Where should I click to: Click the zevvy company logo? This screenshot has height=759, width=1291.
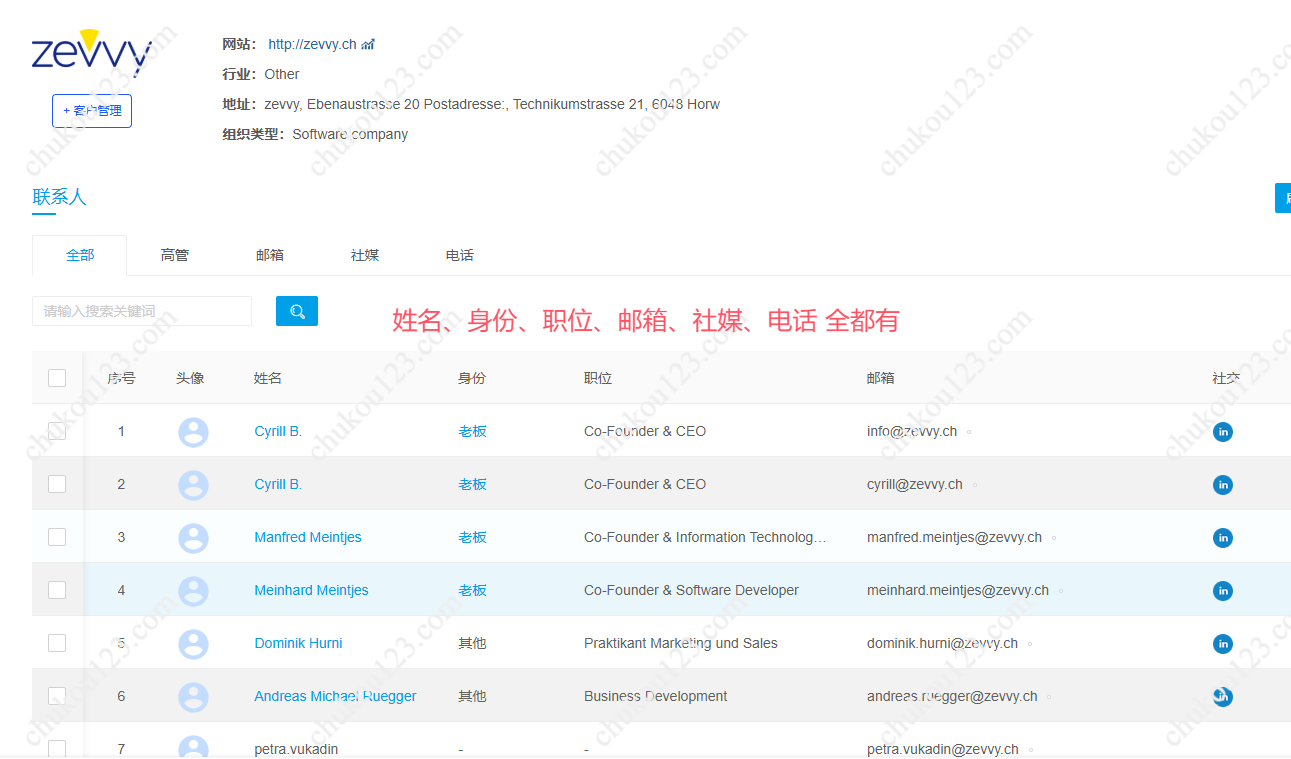[x=91, y=52]
